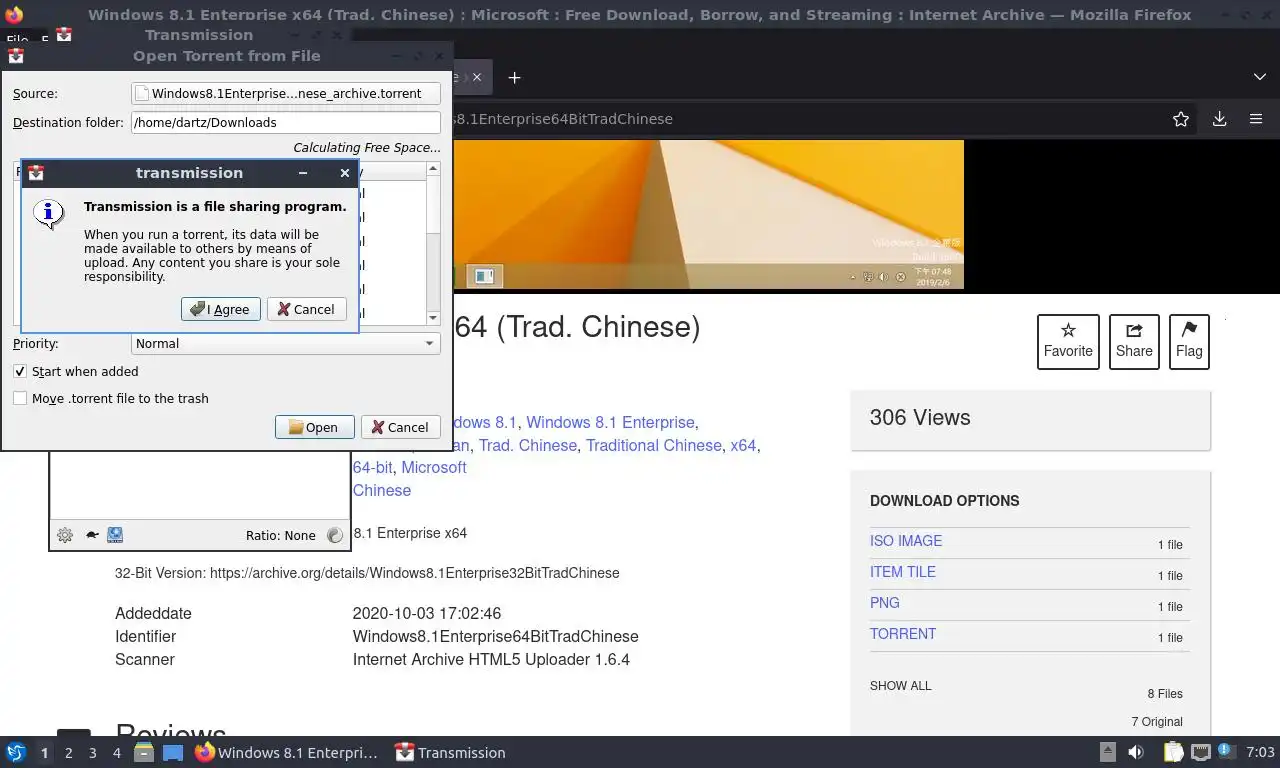Edit the Destination folder path field
This screenshot has height=768, width=1280.
tap(286, 122)
